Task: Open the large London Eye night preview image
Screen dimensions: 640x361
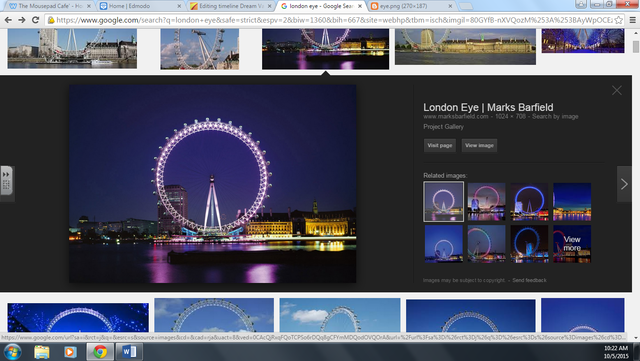Action: coord(213,184)
